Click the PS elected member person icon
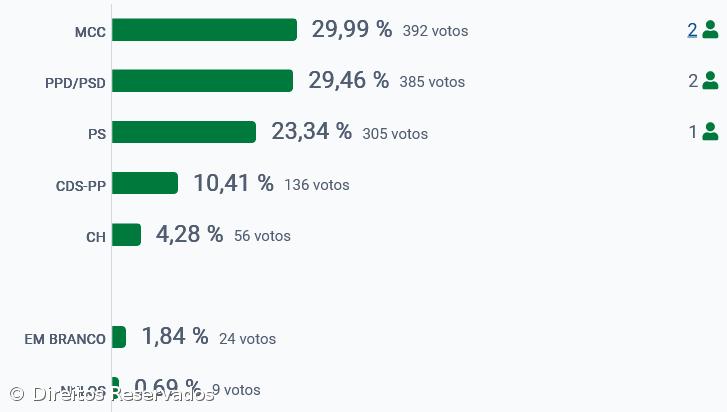Image resolution: width=727 pixels, height=412 pixels. coord(710,132)
